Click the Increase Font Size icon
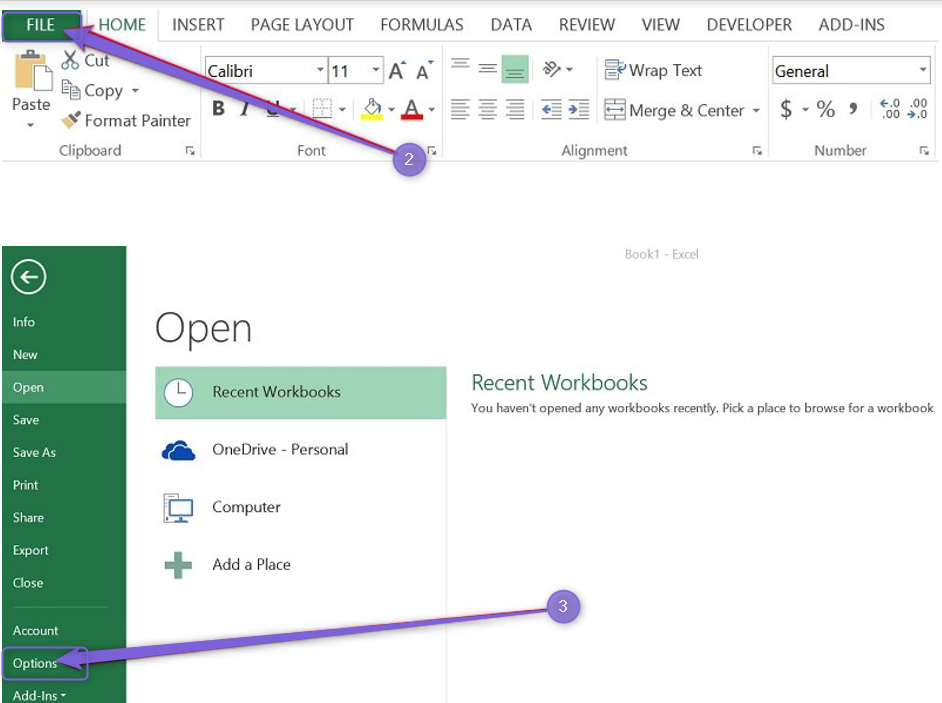The image size is (942, 703). 397,71
